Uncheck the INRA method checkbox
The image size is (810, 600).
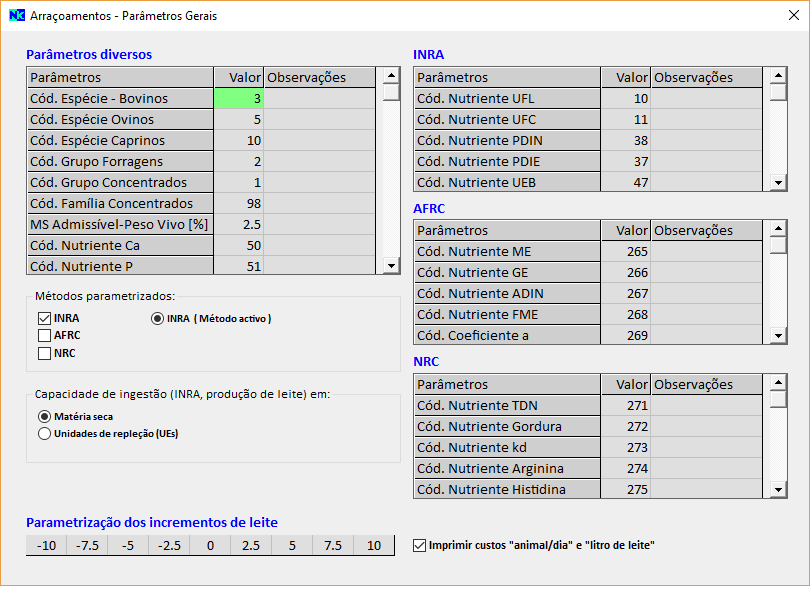44,318
